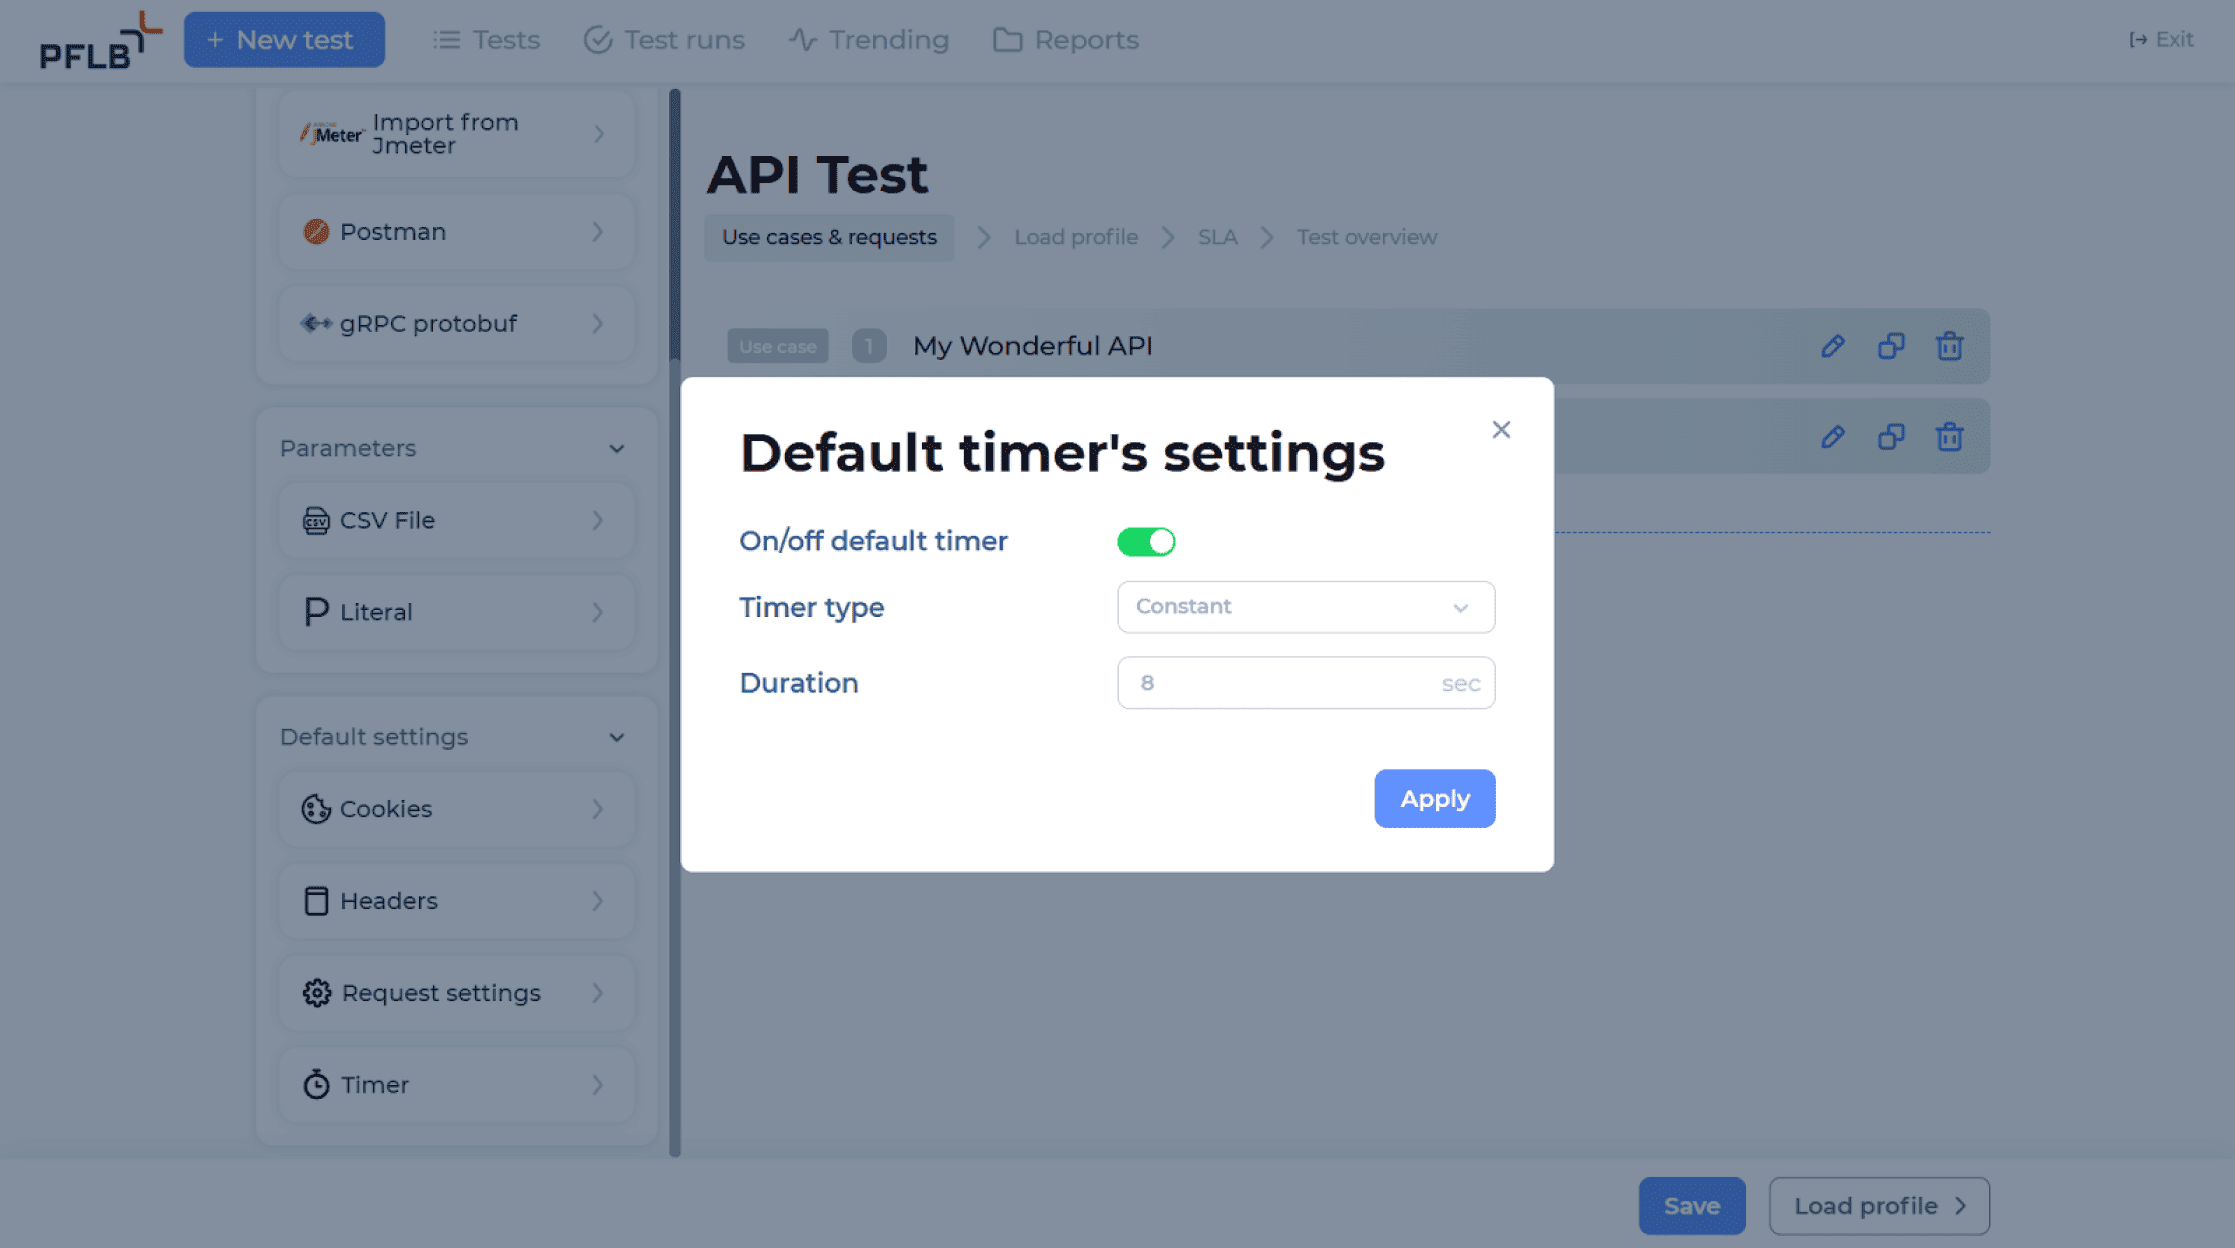2235x1248 pixels.
Task: Select the Timer type dropdown
Action: [x=1303, y=605]
